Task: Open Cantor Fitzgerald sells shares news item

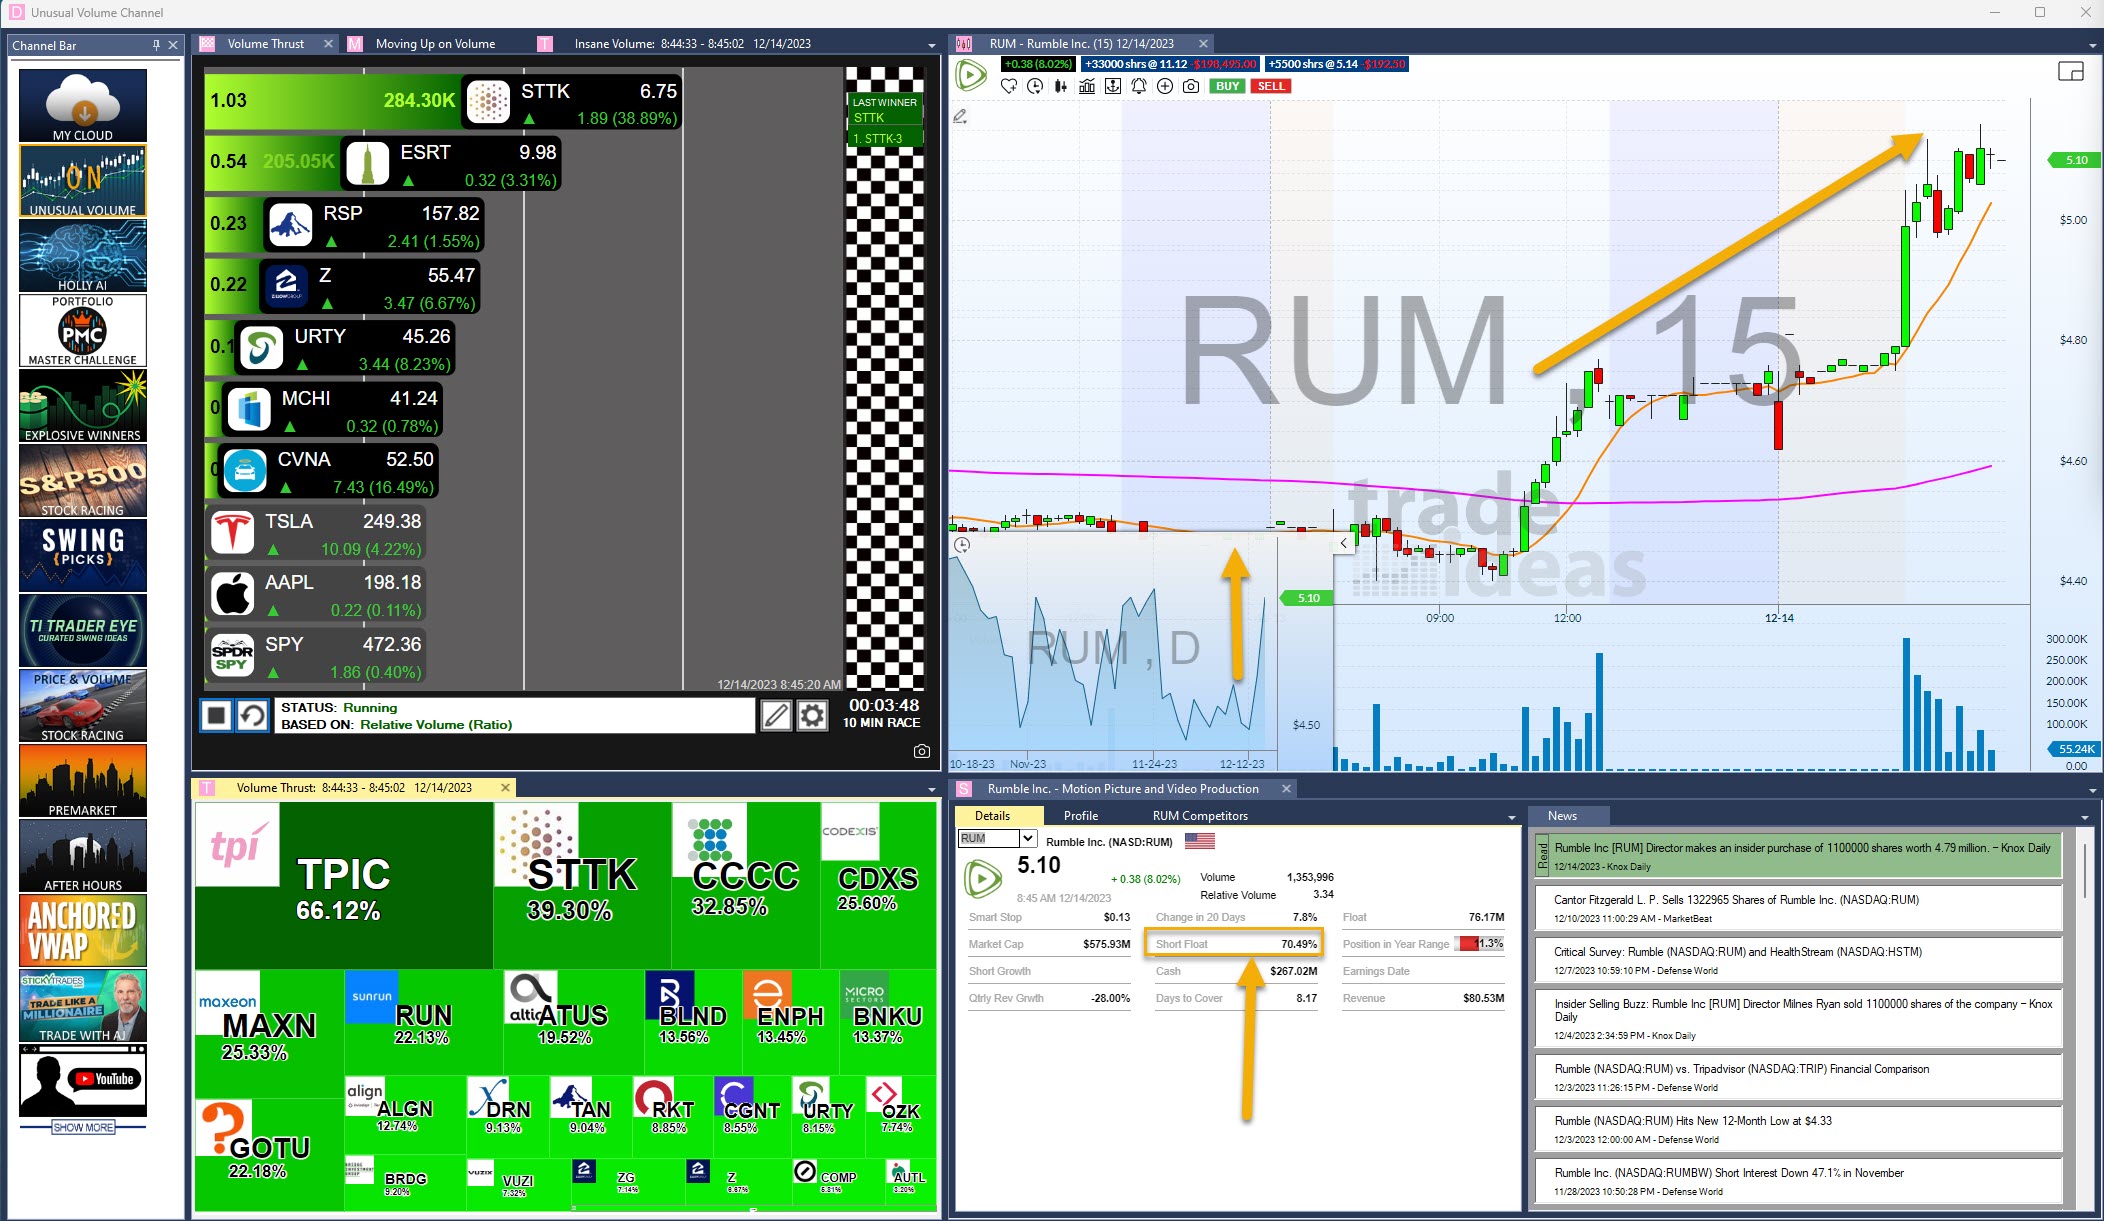Action: tap(1798, 907)
